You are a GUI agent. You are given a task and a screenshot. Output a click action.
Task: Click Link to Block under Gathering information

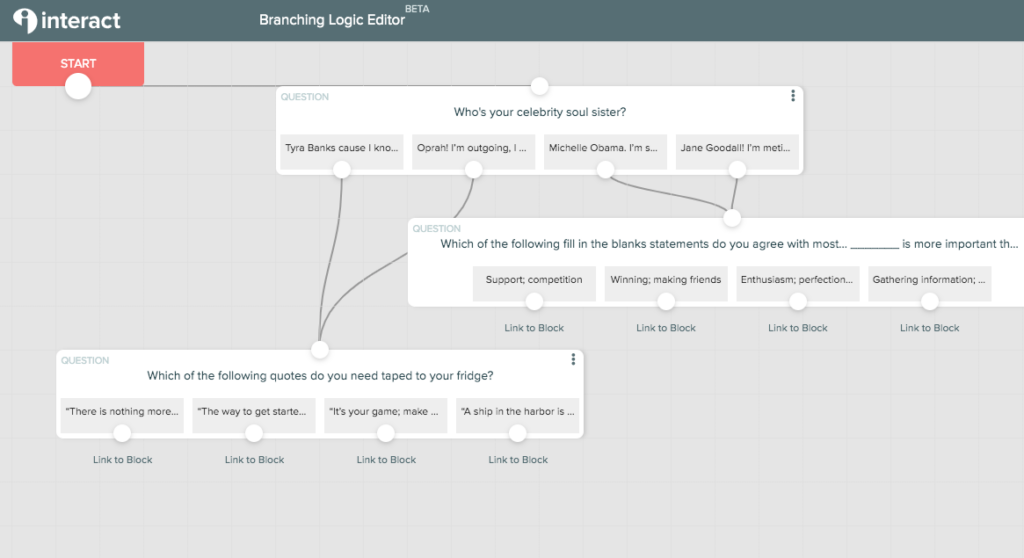click(929, 328)
